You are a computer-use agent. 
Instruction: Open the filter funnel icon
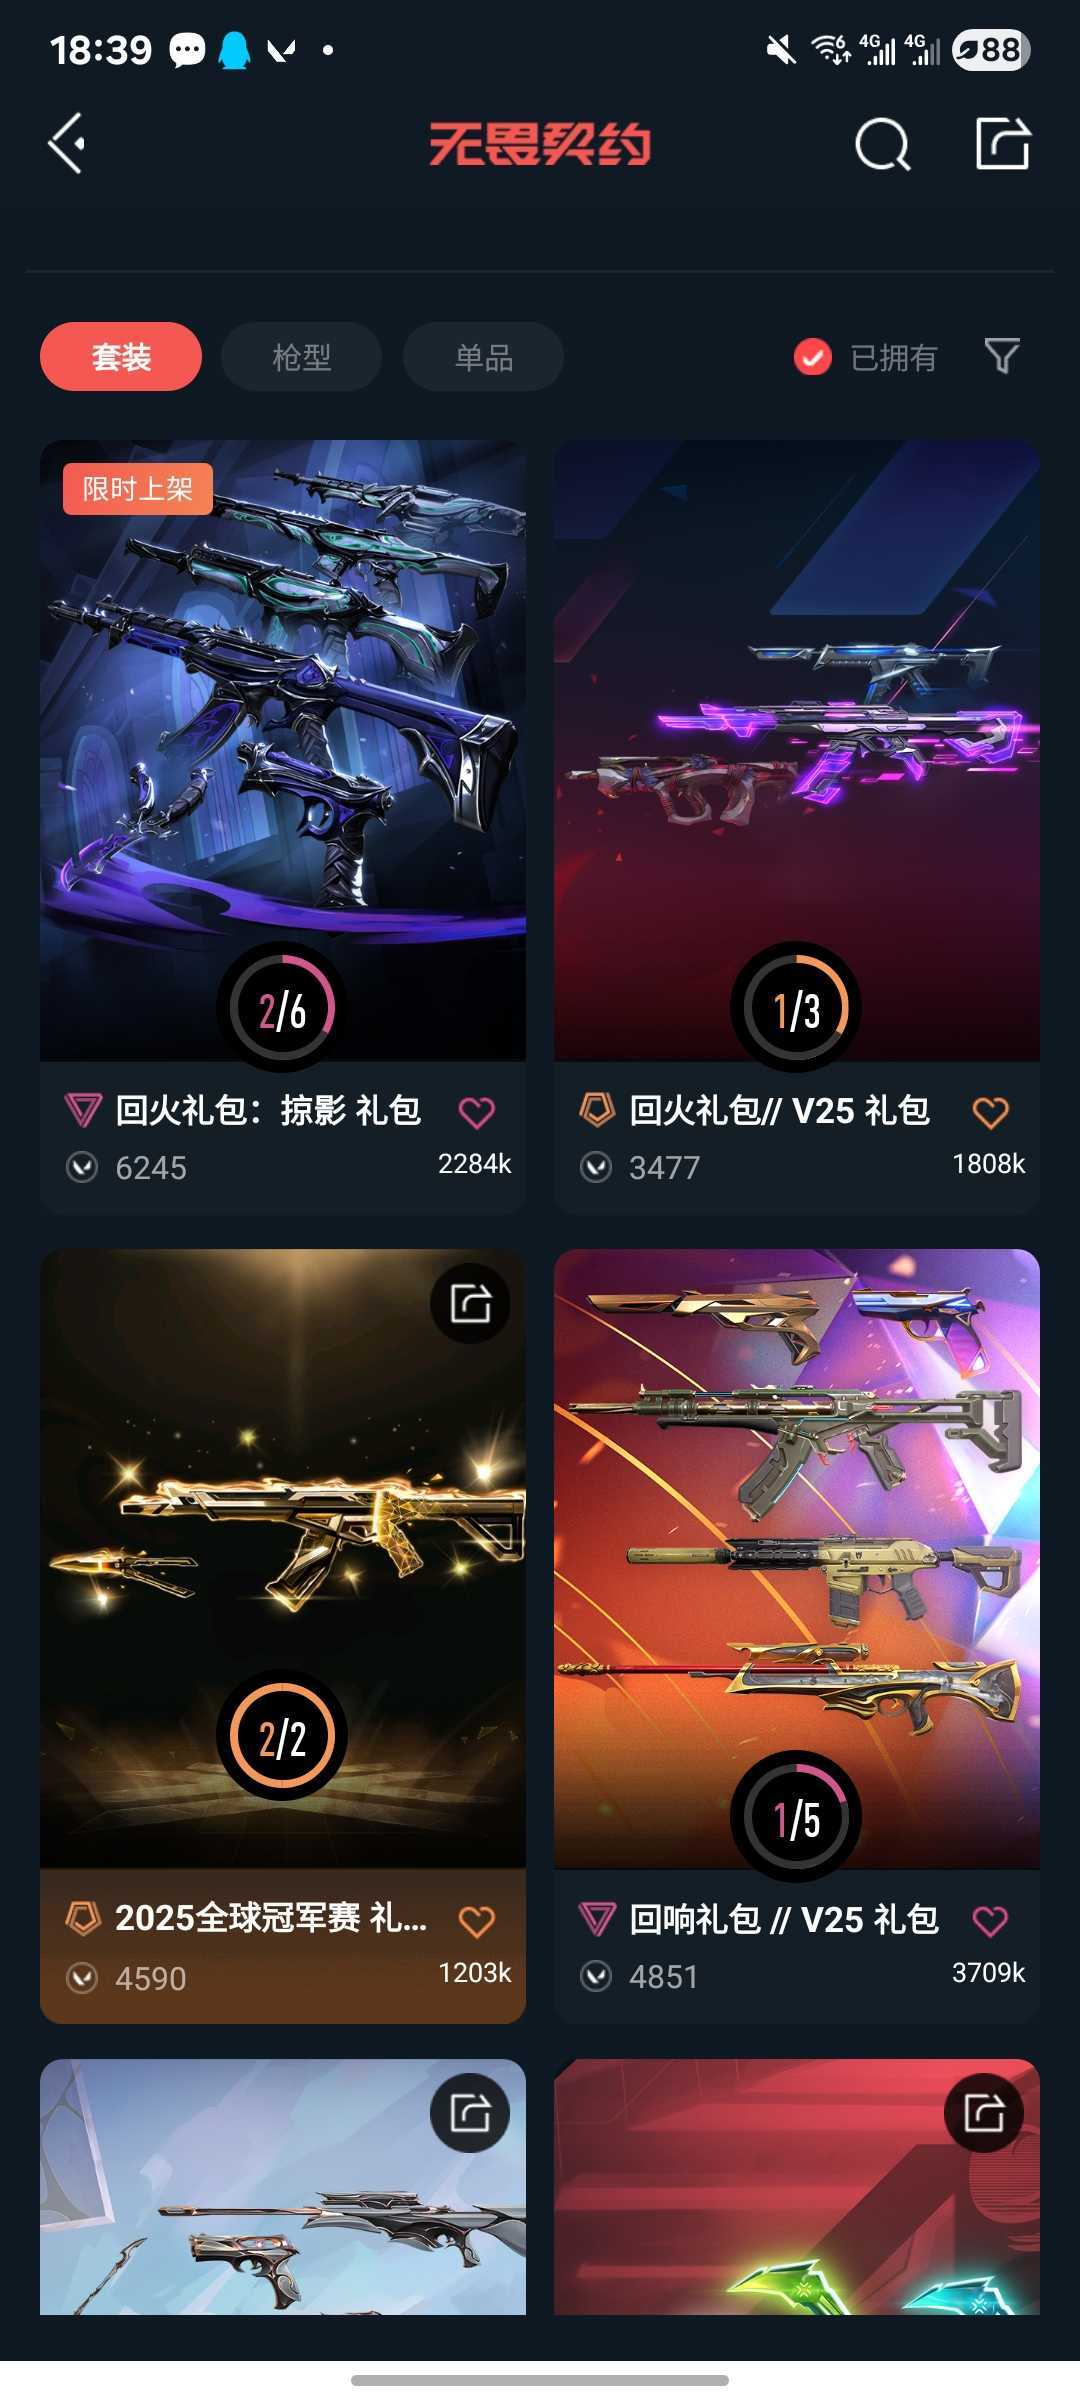1002,356
